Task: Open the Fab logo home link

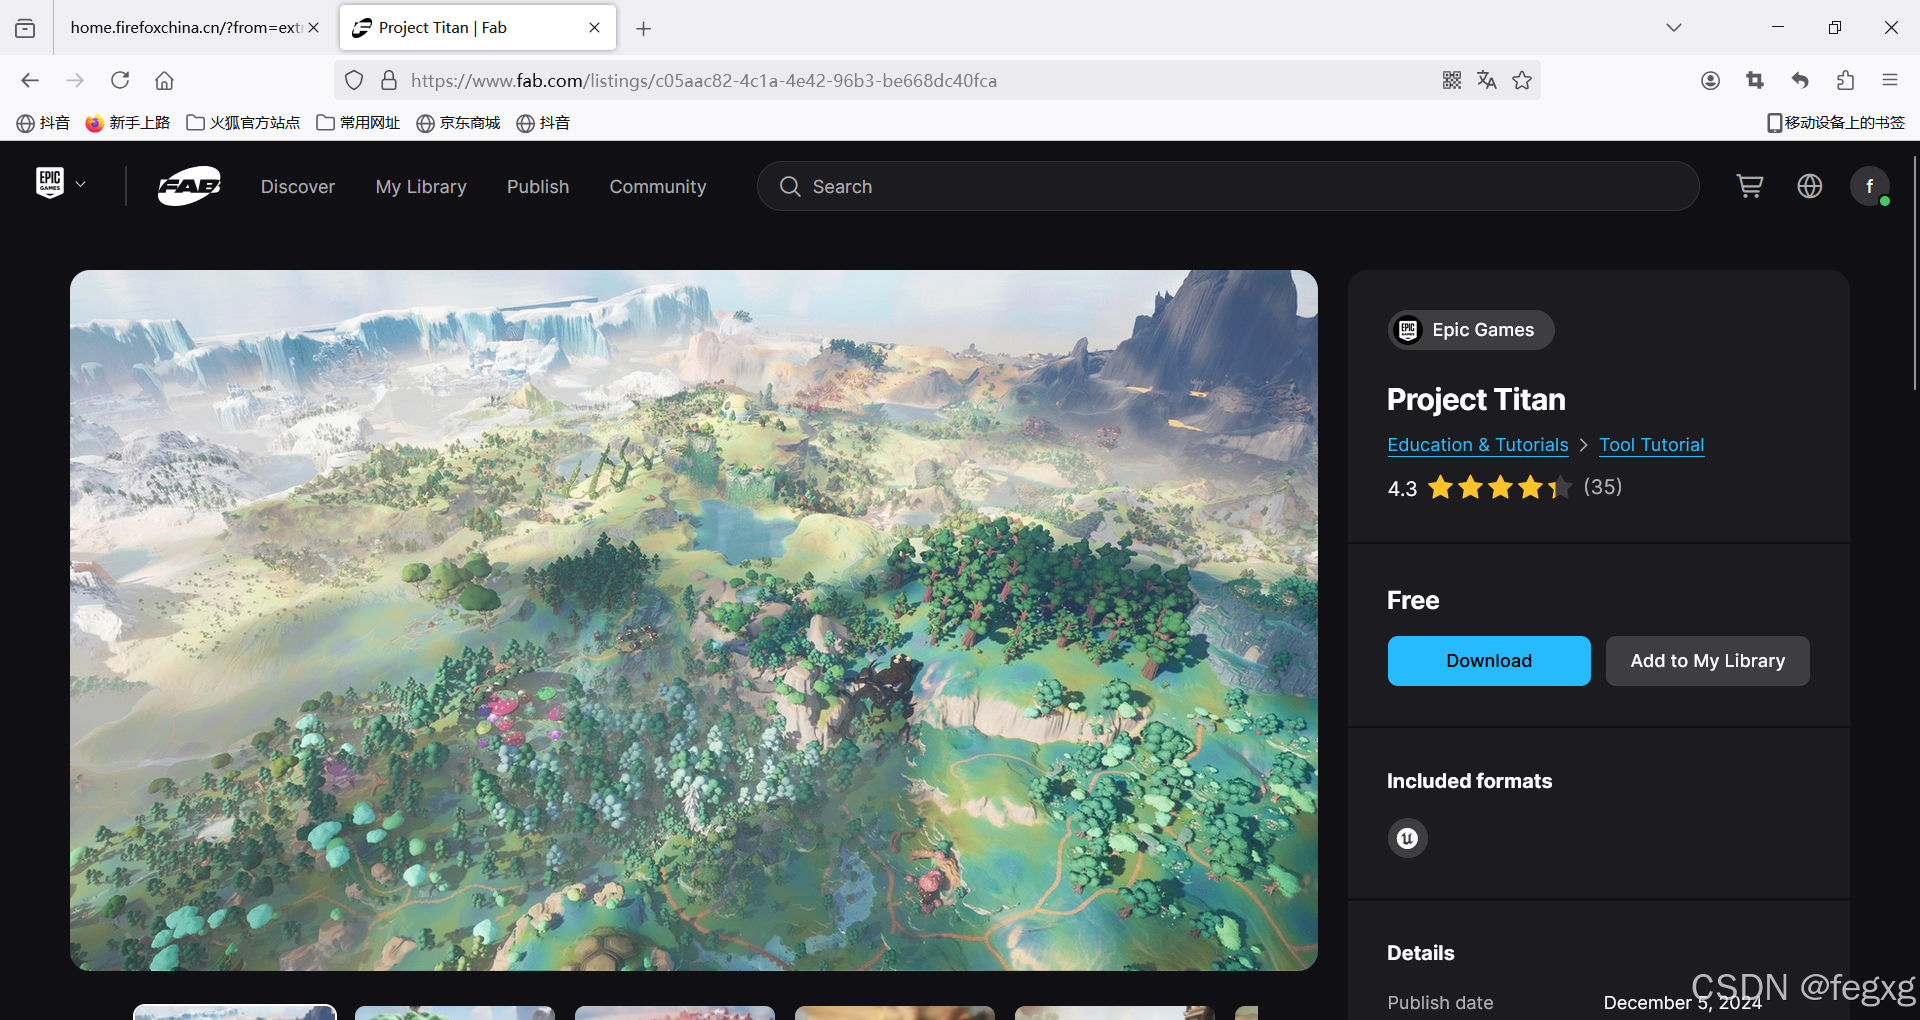Action: coord(189,186)
